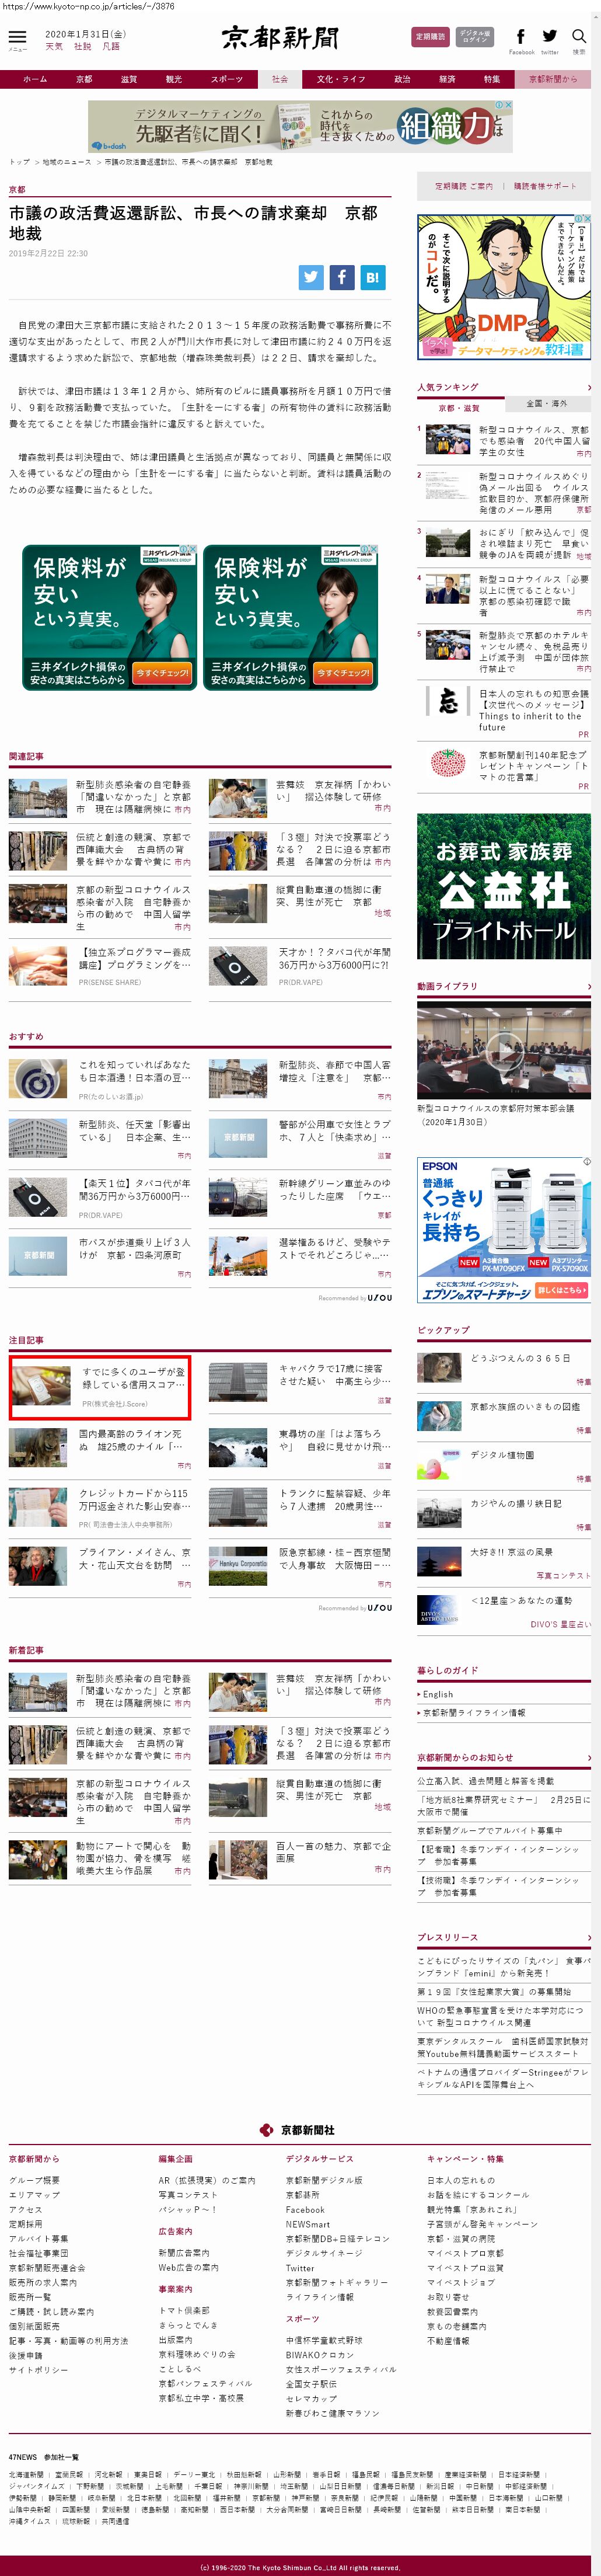Click the Twitter bird icon in header
The height and width of the screenshot is (2576, 601).
click(x=549, y=37)
